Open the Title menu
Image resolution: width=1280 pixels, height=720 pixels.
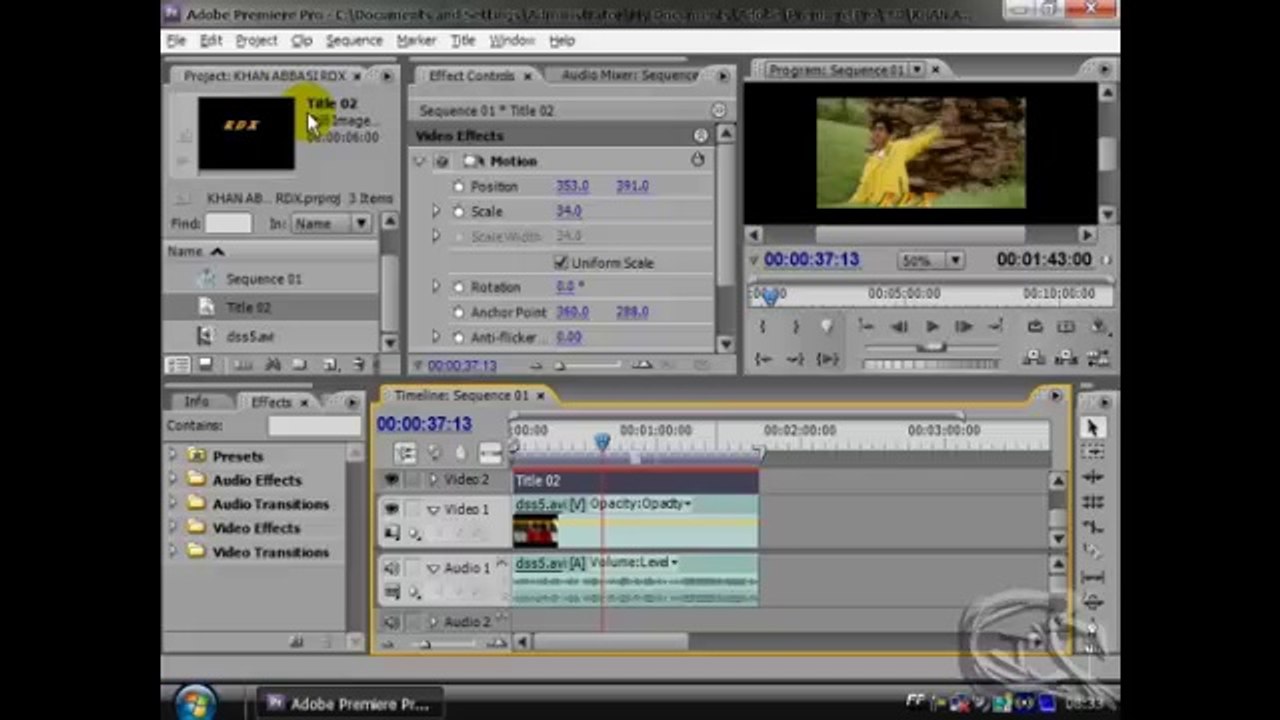[x=463, y=40]
